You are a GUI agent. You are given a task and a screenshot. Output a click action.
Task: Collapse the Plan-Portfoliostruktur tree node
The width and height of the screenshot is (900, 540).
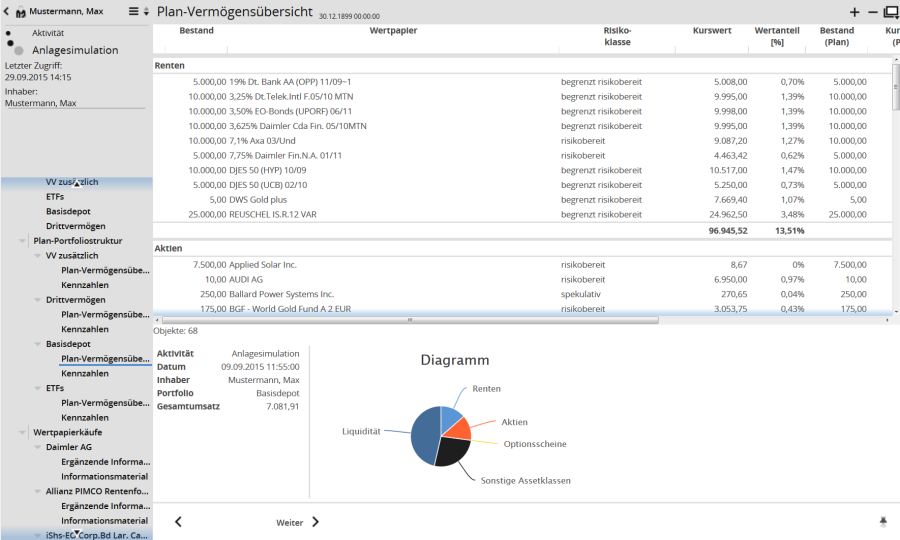click(23, 241)
